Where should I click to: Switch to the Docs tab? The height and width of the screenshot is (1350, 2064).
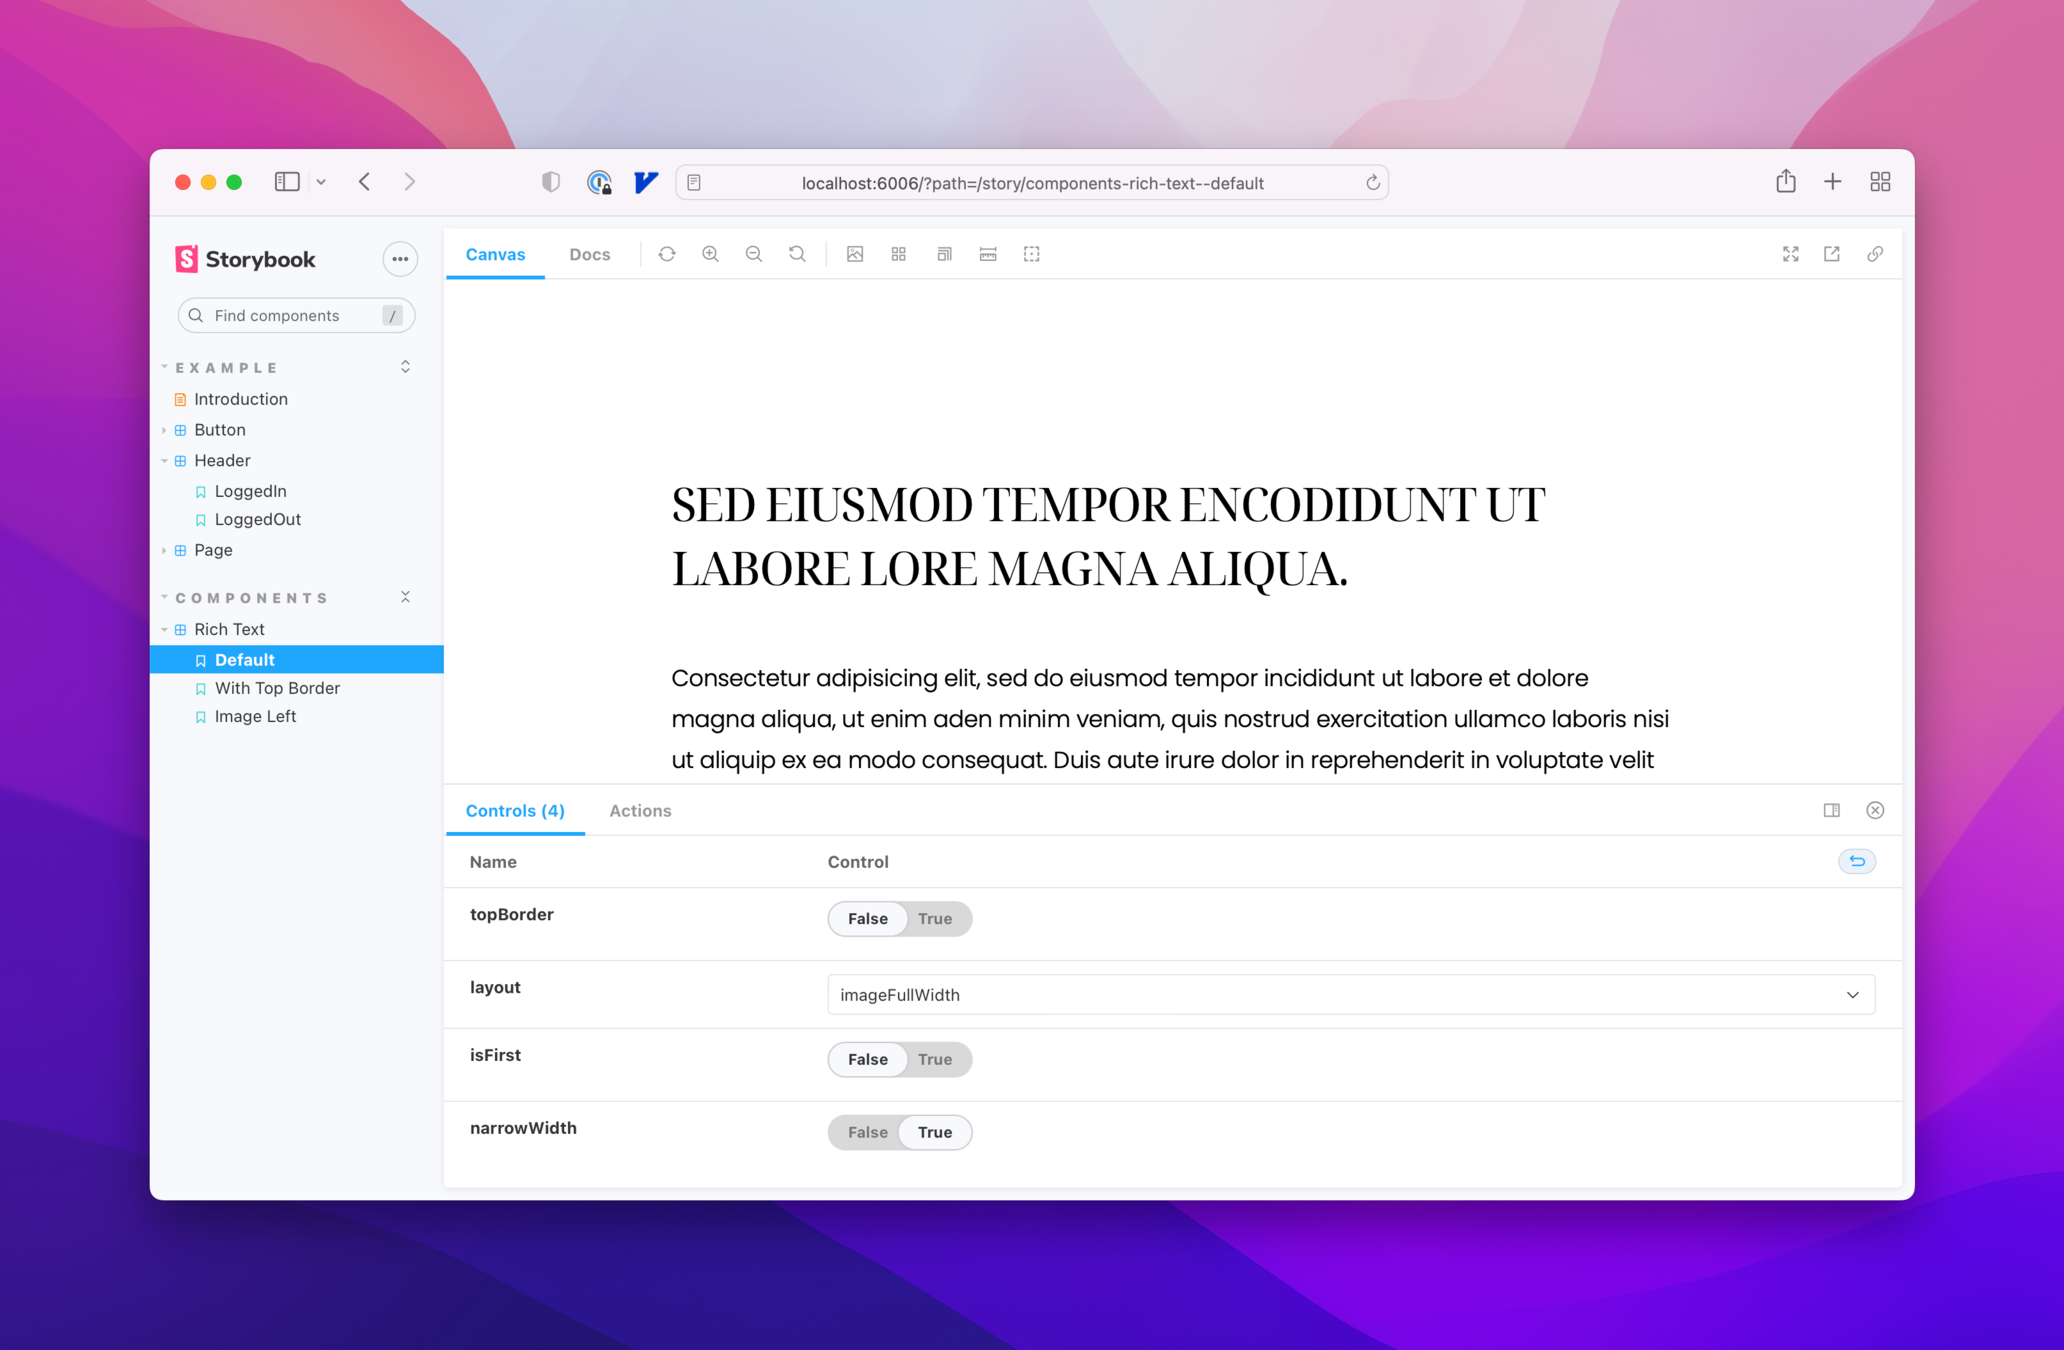coord(589,255)
